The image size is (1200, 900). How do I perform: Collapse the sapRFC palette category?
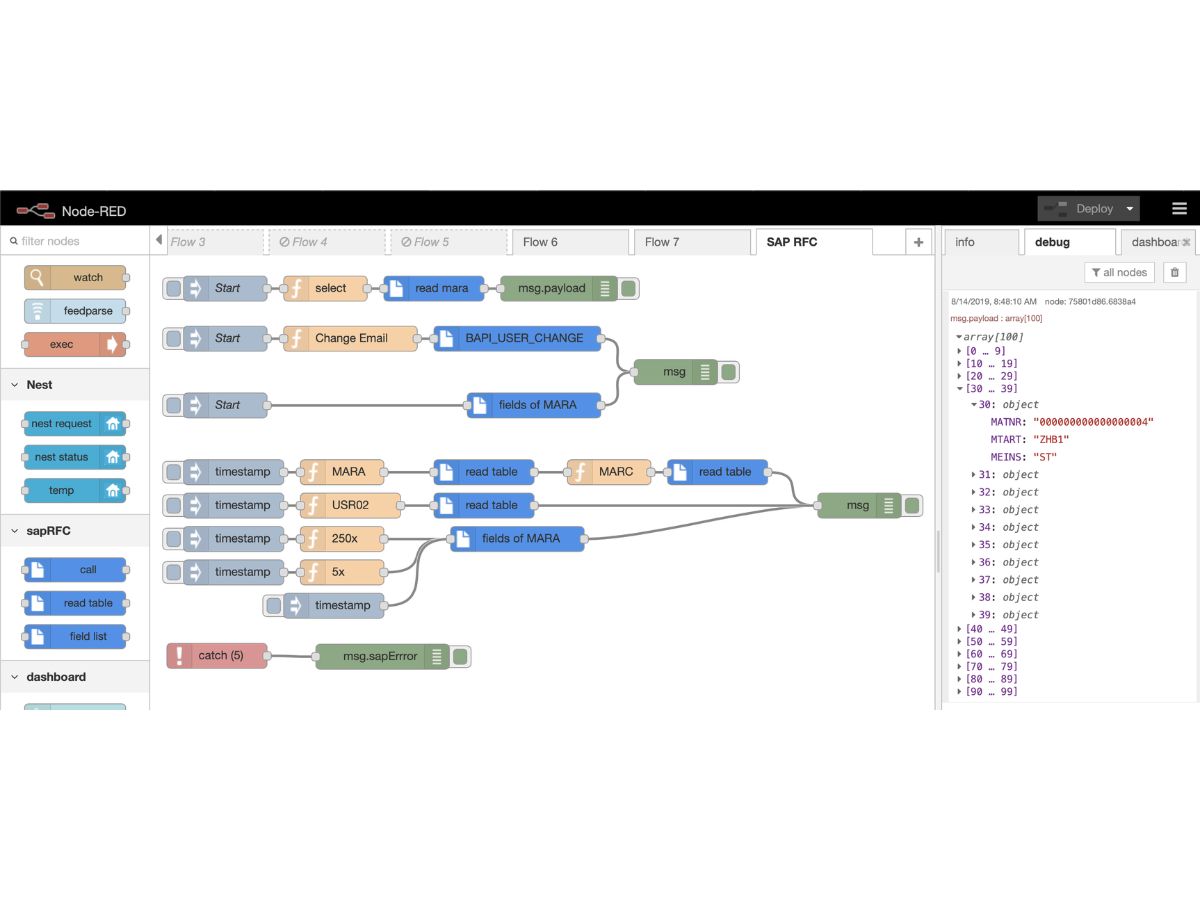pos(75,531)
